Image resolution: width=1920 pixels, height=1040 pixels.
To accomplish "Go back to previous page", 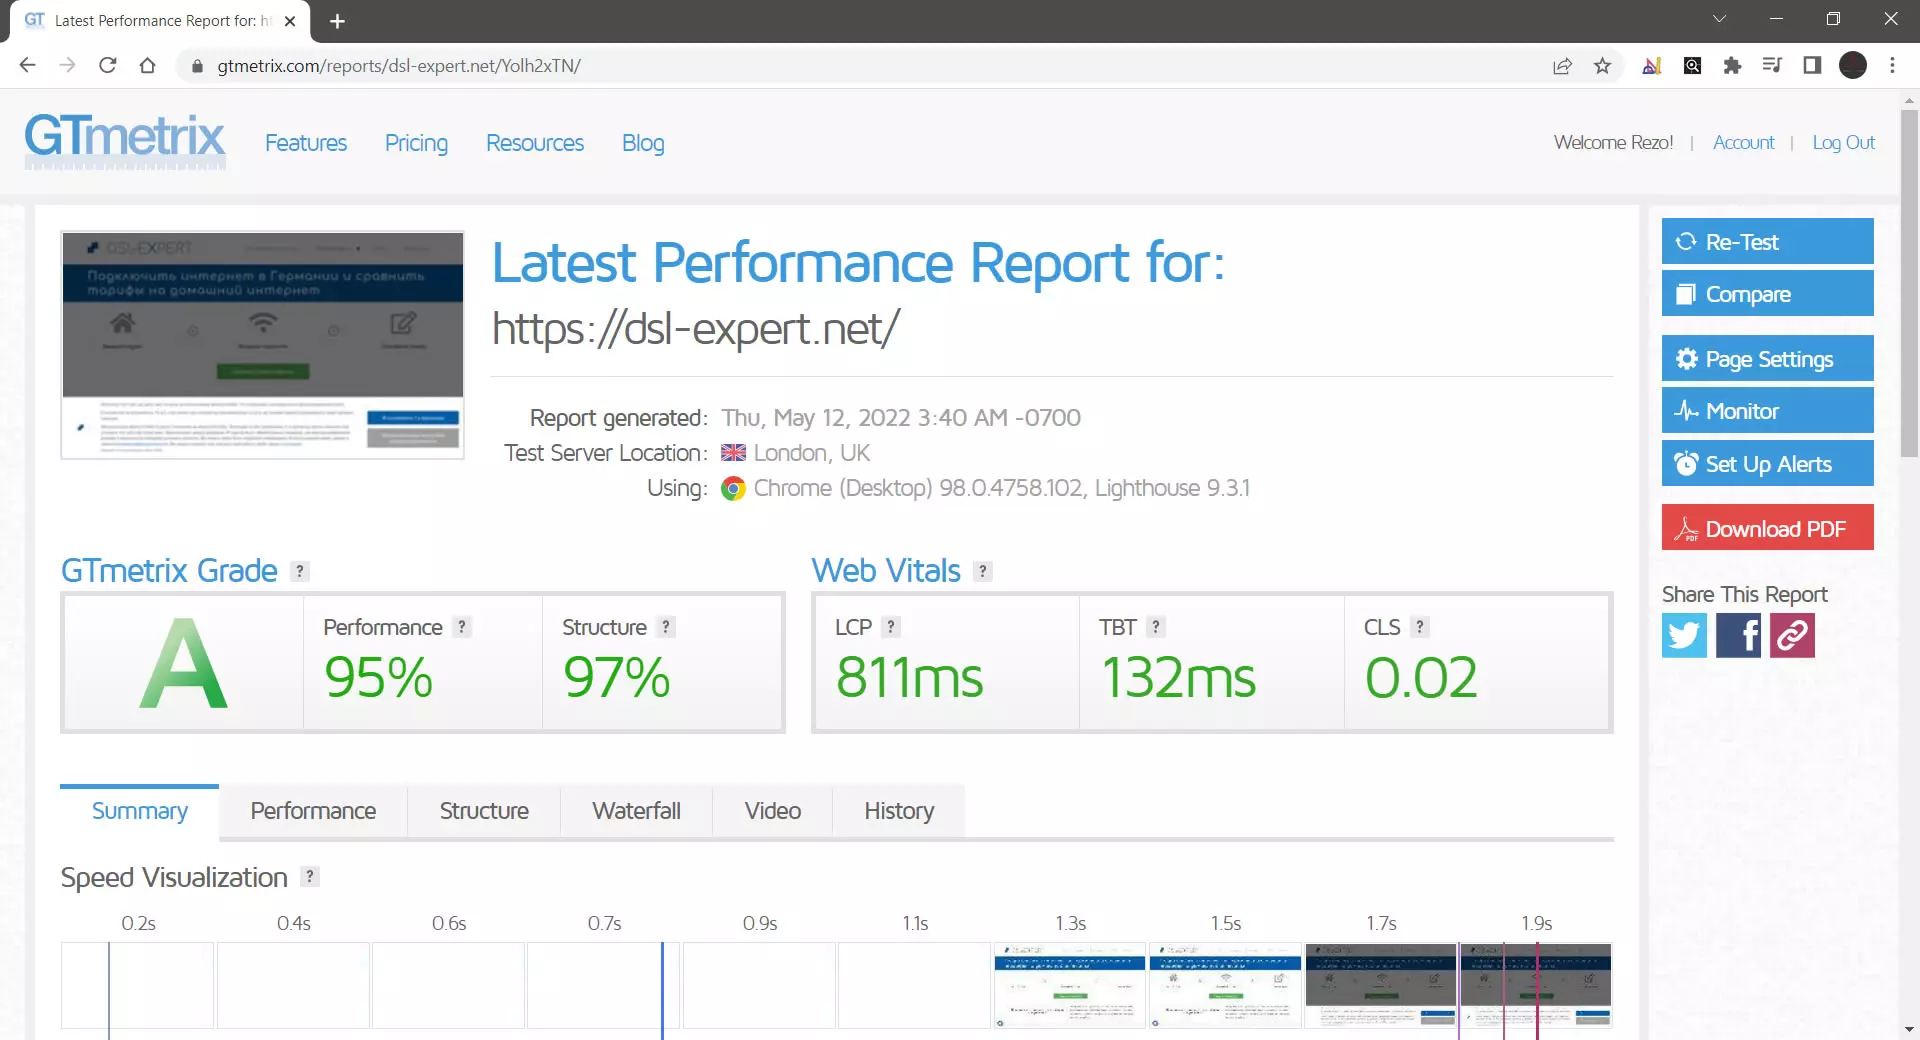I will pyautogui.click(x=28, y=66).
